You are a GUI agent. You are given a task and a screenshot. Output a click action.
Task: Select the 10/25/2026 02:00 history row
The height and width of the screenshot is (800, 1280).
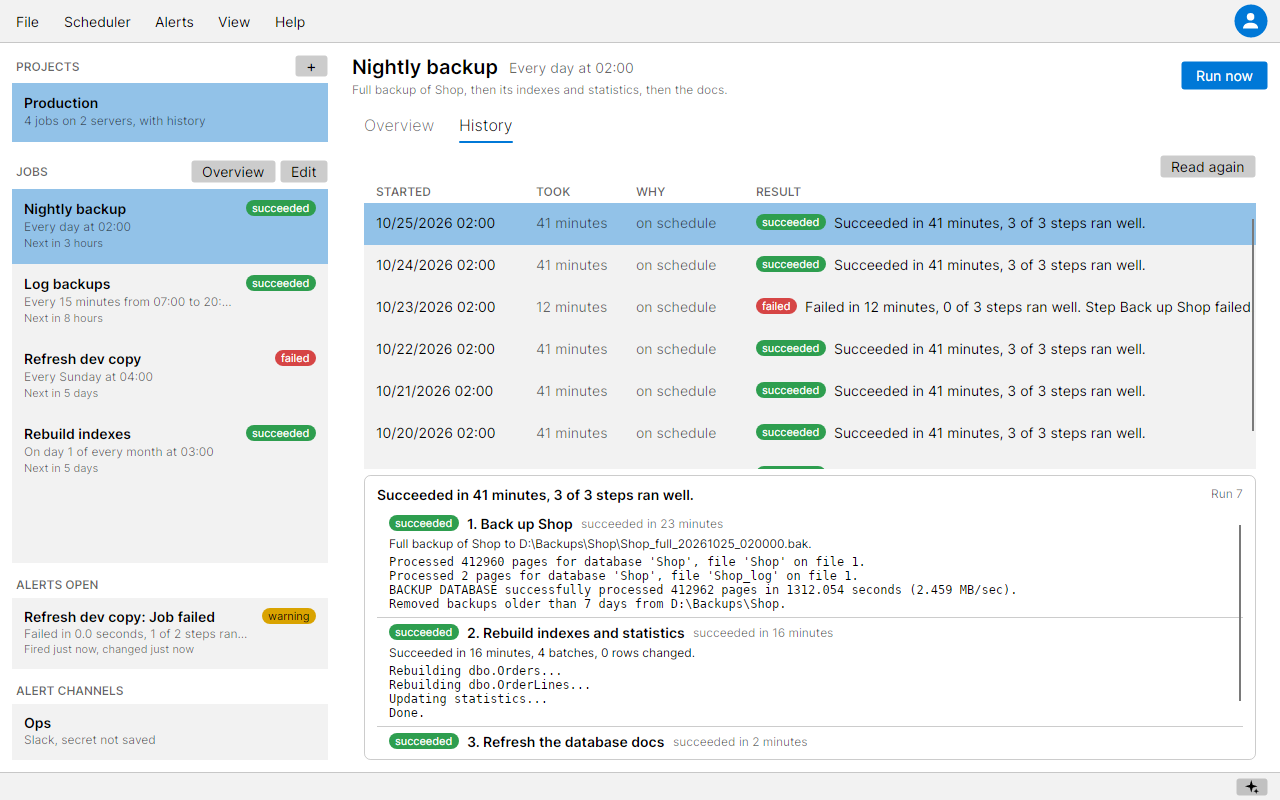pos(809,223)
